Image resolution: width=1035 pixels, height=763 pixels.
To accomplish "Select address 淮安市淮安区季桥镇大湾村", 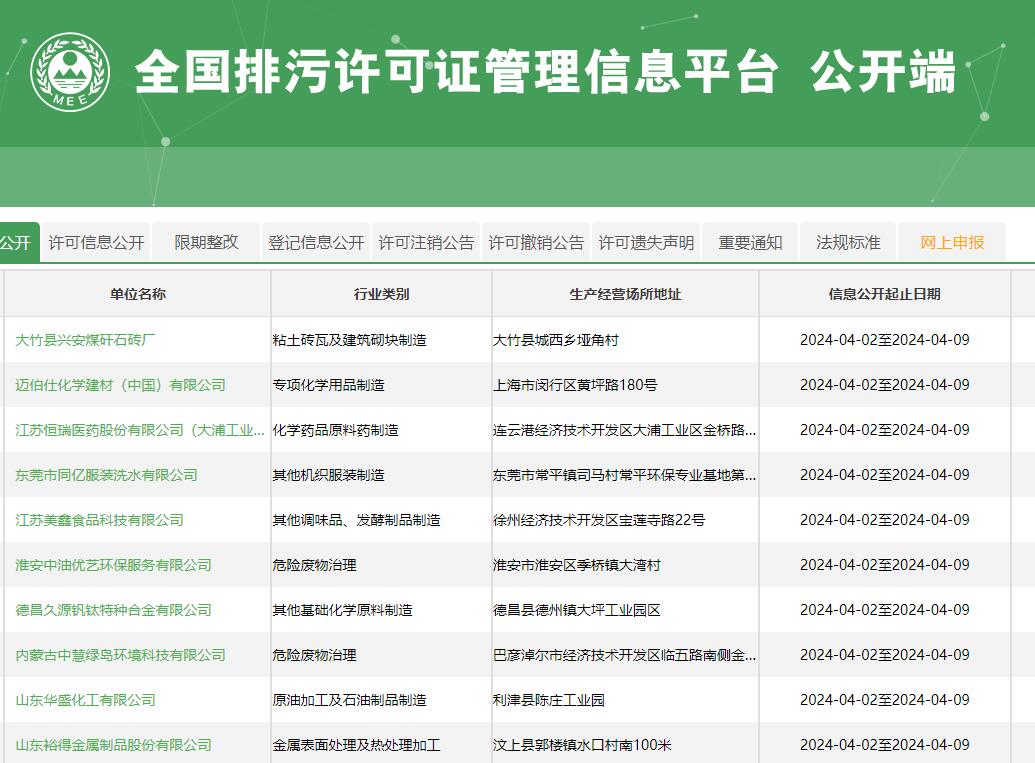I will pos(577,565).
